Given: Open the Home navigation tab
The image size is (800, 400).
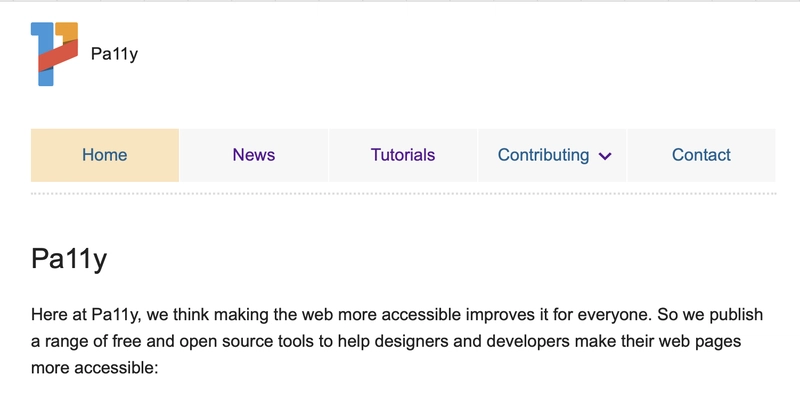Looking at the screenshot, I should (x=105, y=155).
